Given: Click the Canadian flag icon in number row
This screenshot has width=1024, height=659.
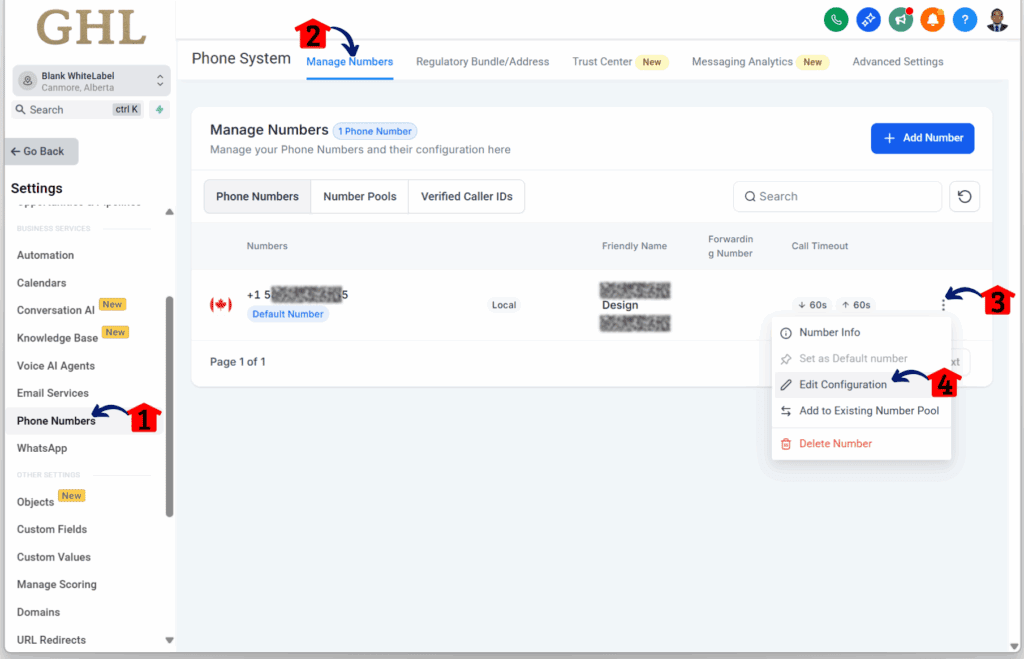Looking at the screenshot, I should point(221,304).
